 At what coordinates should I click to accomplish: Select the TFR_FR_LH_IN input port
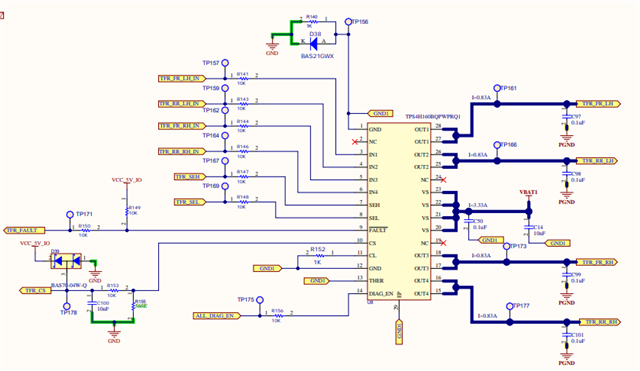pos(182,78)
